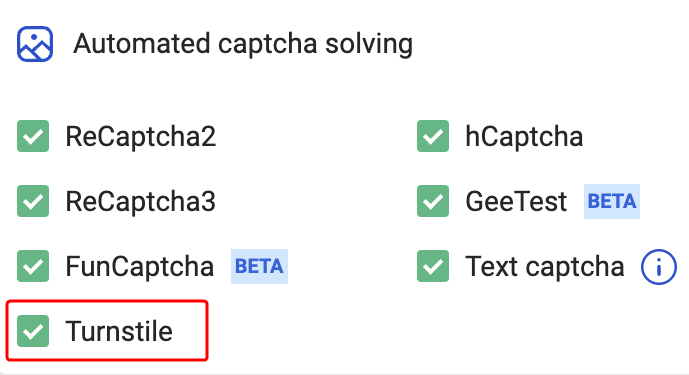Toggle the ReCaptcha3 checkbox off
This screenshot has height=375, width=689.
[33, 201]
